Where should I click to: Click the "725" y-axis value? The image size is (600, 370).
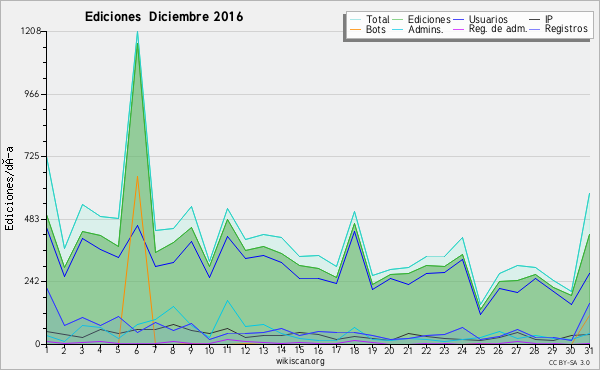[x=32, y=156]
